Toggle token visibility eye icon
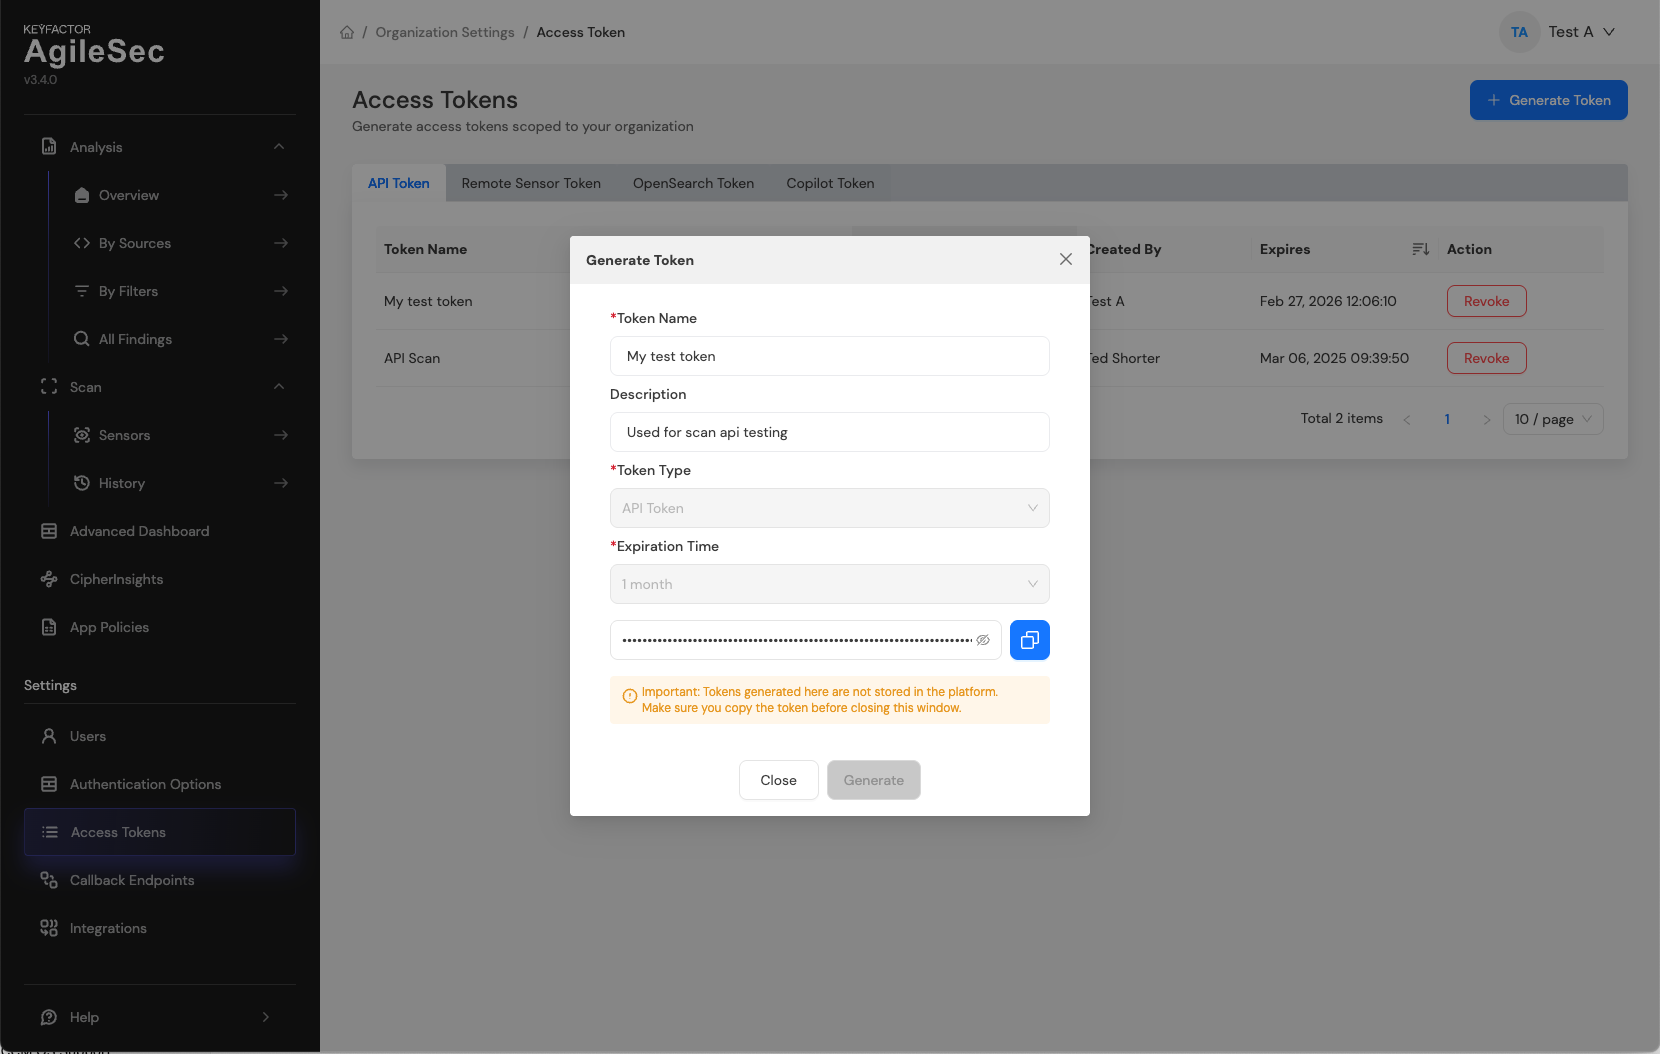Screen dimensions: 1660x1054 983,640
